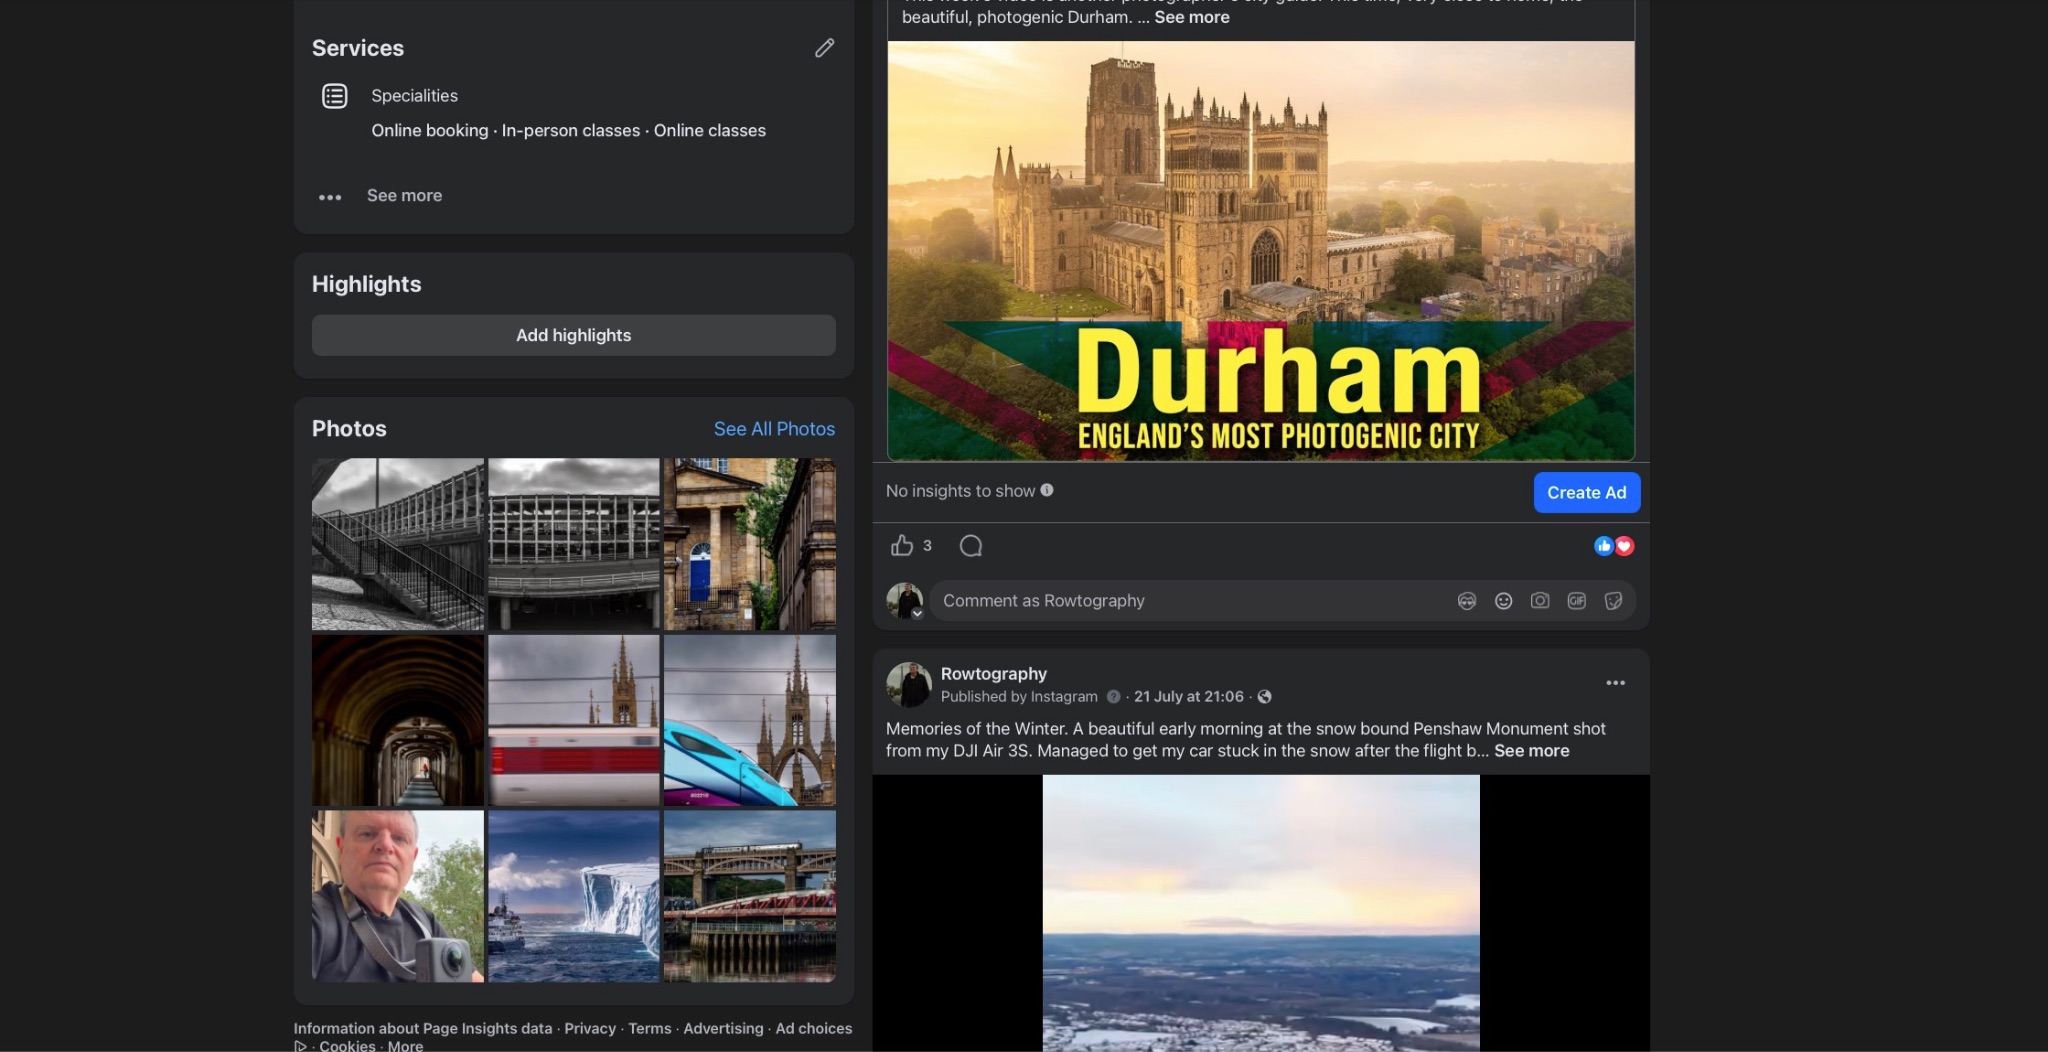Play the snowy Penshaw Monument video
This screenshot has width=2048, height=1052.
pyautogui.click(x=1261, y=913)
